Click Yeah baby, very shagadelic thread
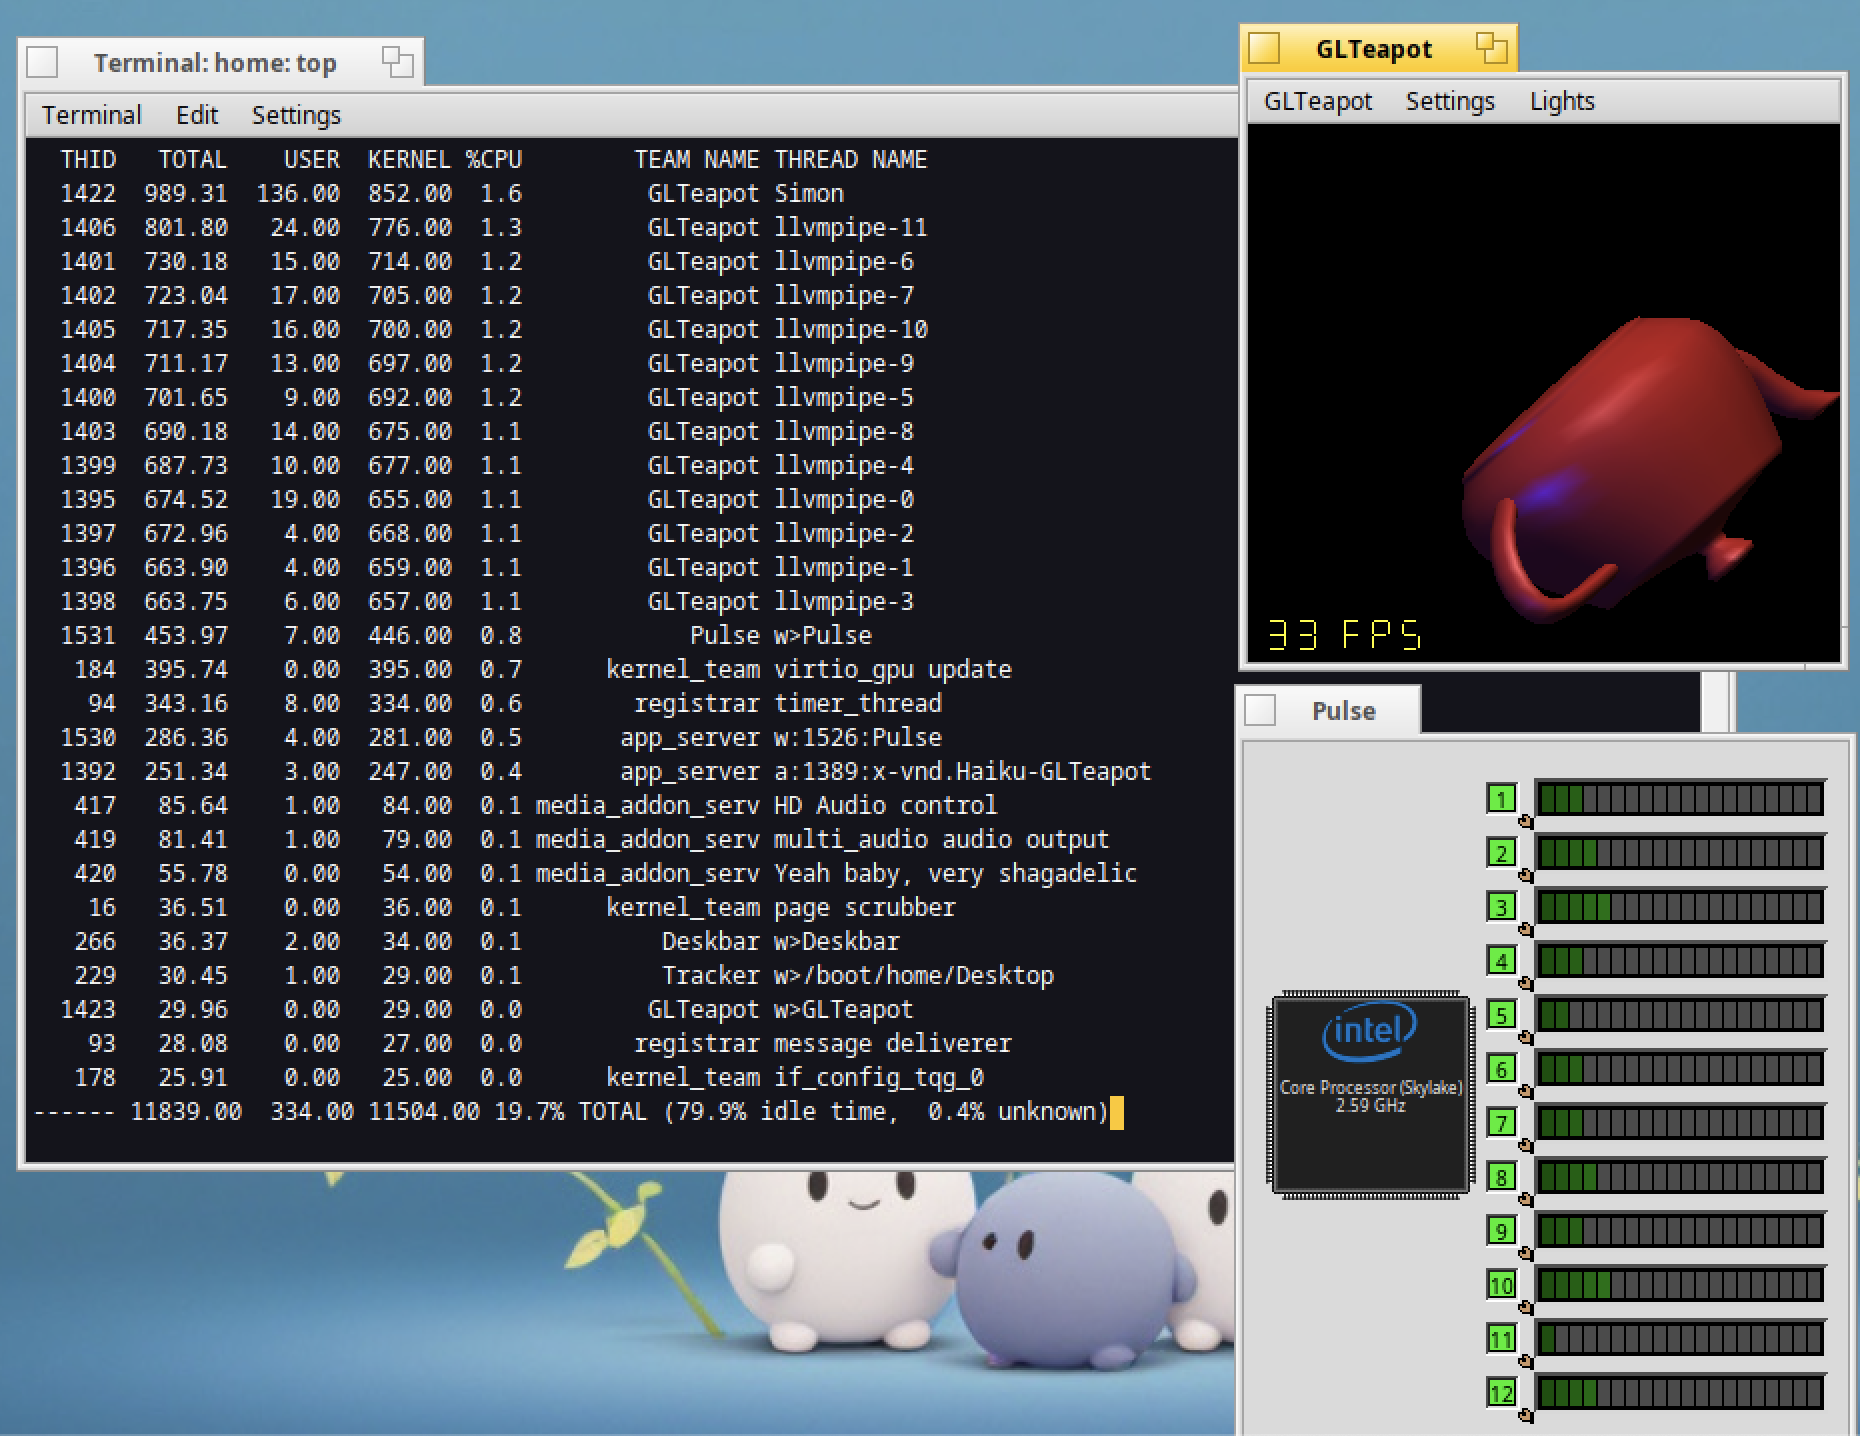Screen dimensions: 1860x1436 [x=956, y=874]
